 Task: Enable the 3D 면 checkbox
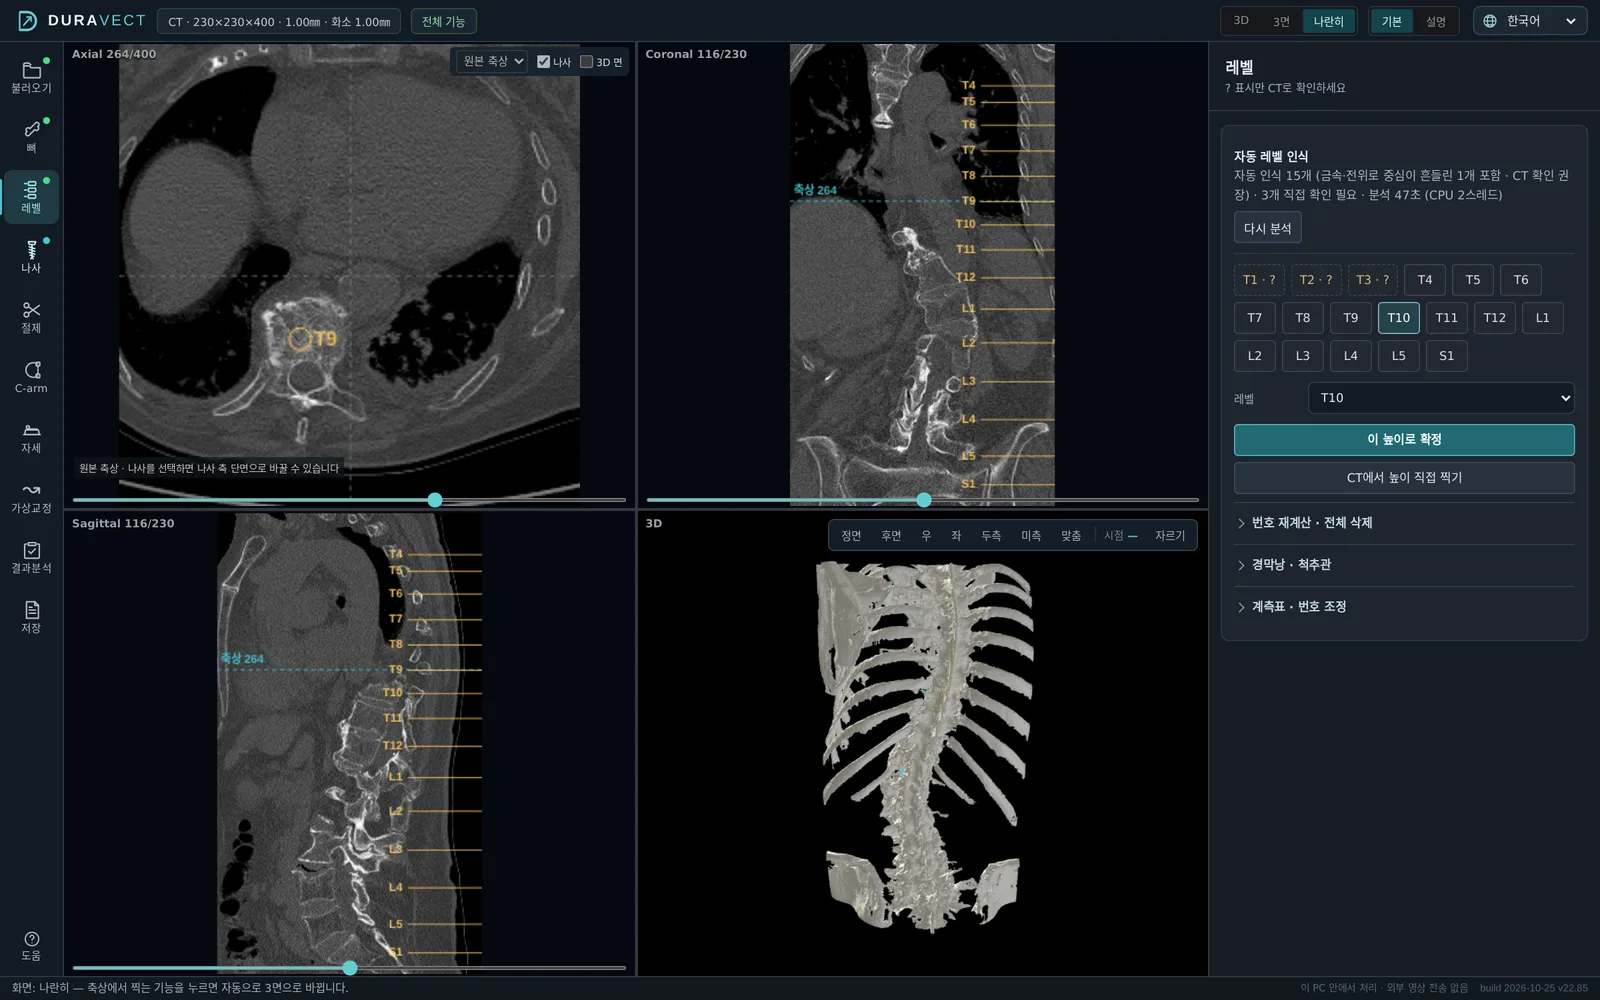pos(586,62)
